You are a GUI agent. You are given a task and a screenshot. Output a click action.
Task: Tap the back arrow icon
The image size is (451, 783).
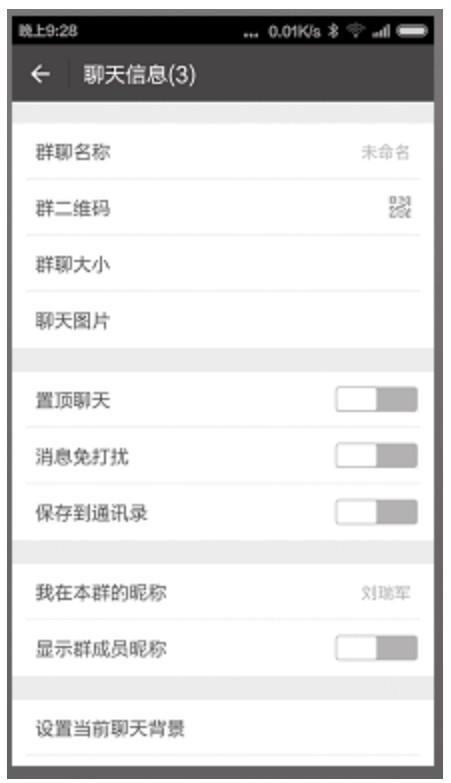(40, 74)
